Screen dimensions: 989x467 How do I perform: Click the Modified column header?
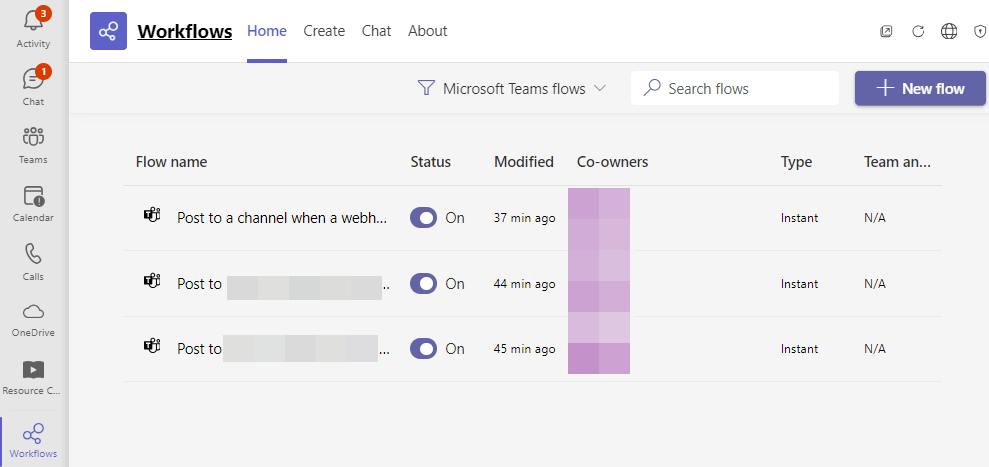tap(524, 162)
